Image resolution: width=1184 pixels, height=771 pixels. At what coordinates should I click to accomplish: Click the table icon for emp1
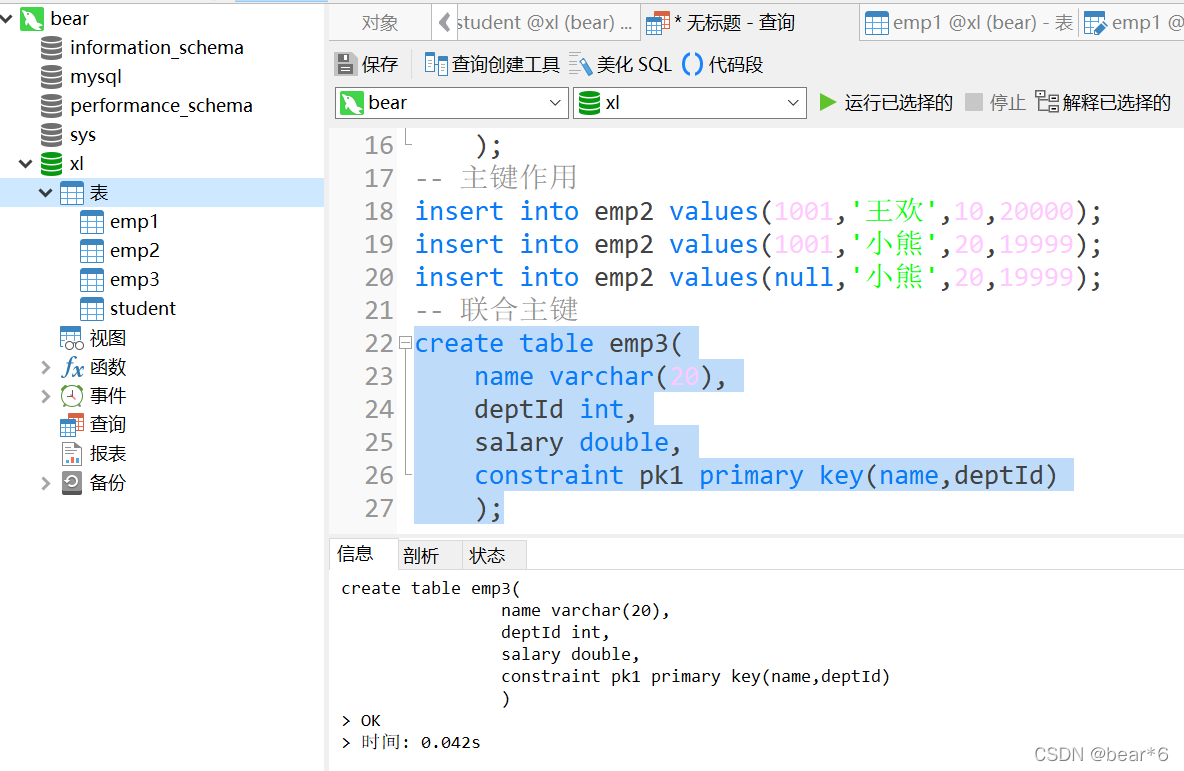[x=91, y=222]
